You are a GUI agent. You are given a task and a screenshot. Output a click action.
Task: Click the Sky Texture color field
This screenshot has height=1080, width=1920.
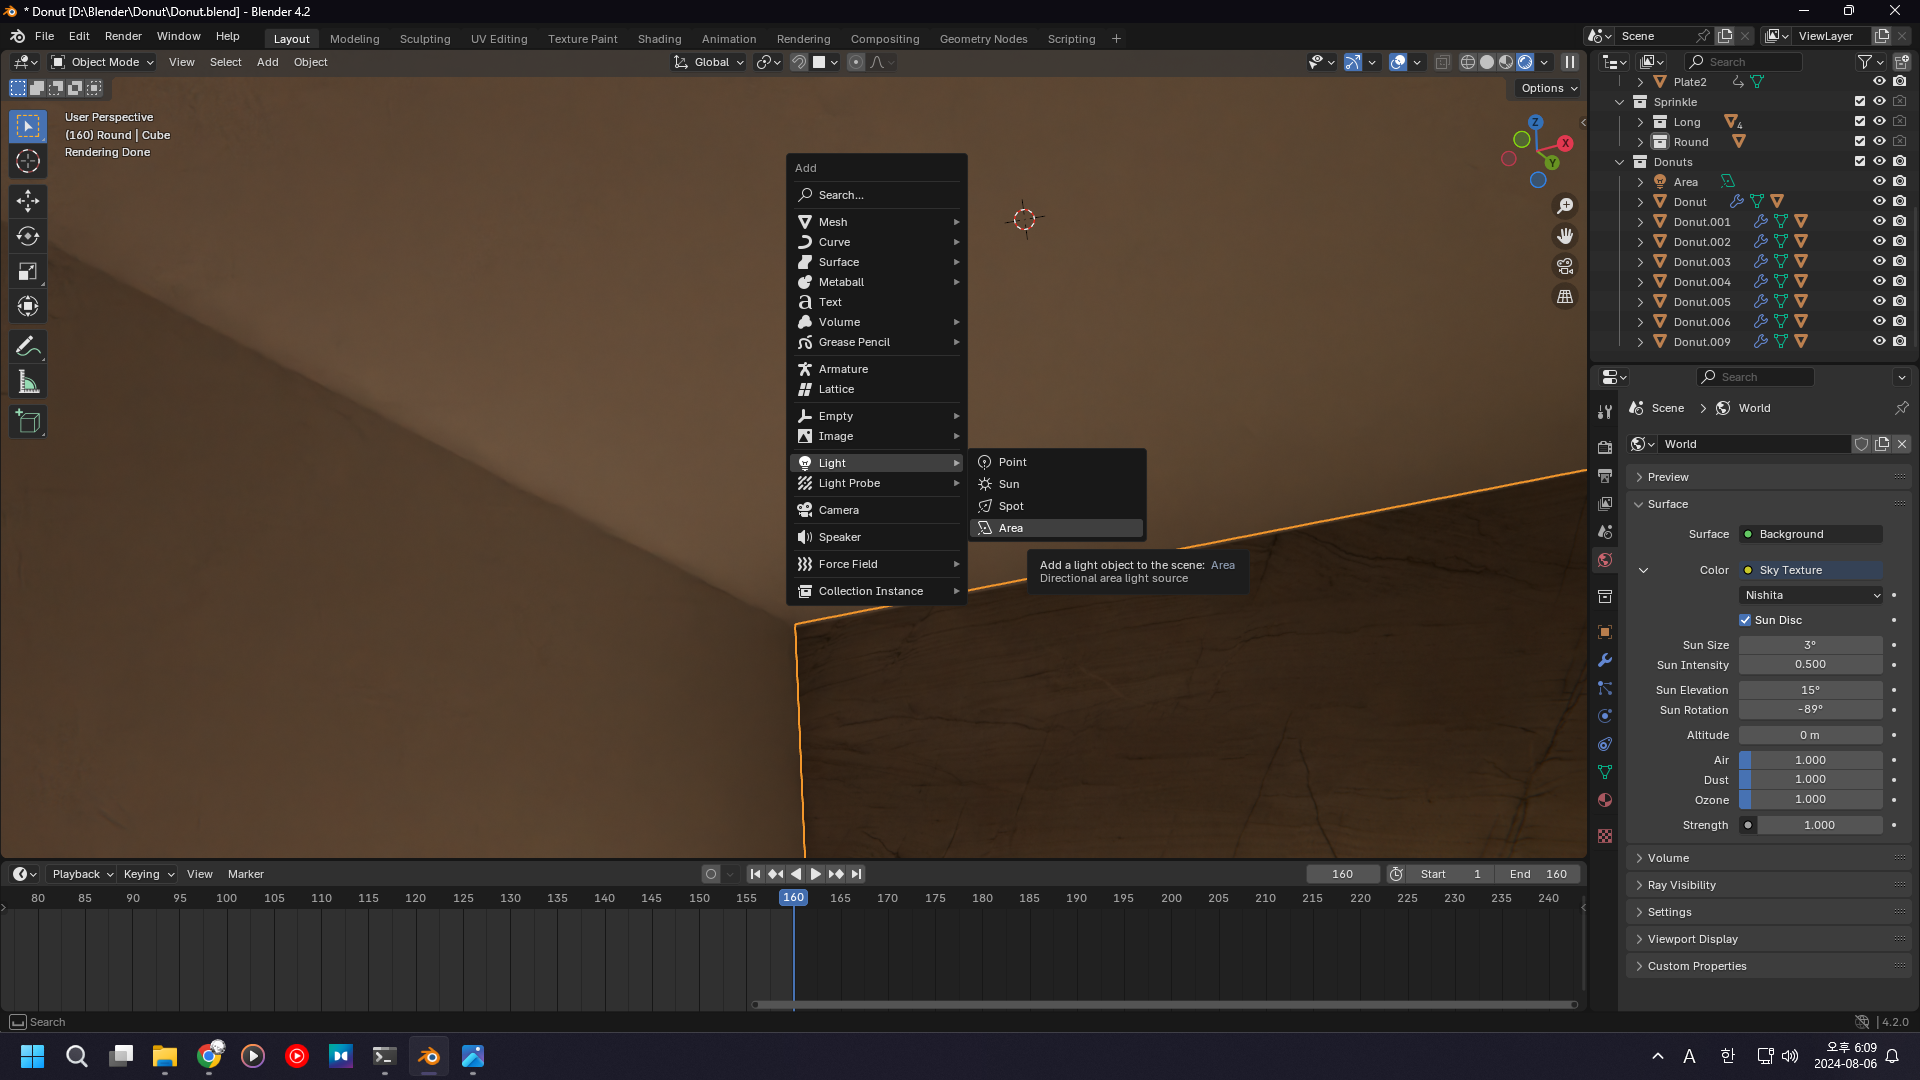click(x=1811, y=570)
